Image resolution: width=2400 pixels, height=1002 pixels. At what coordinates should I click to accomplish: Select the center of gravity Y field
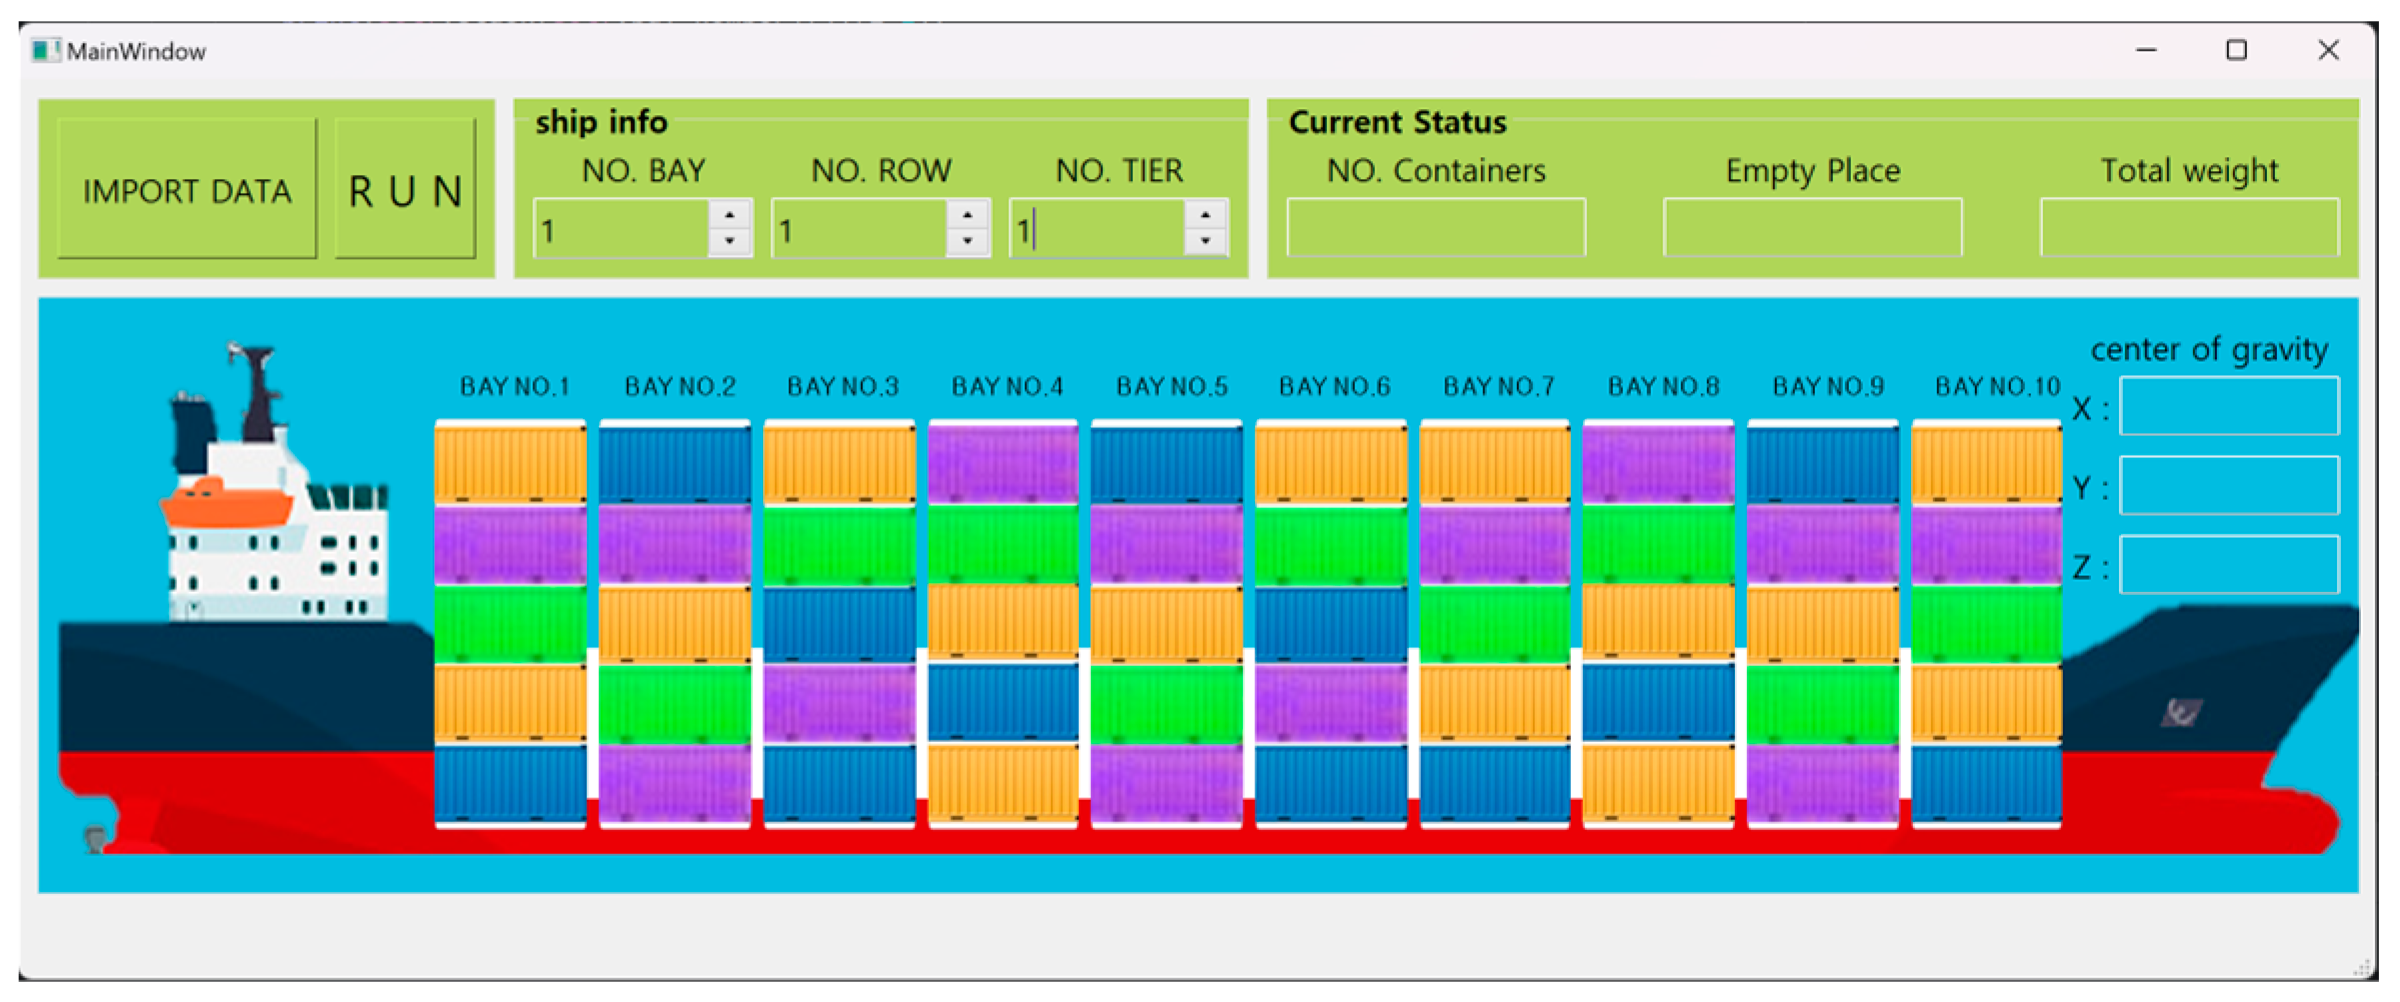point(2228,486)
